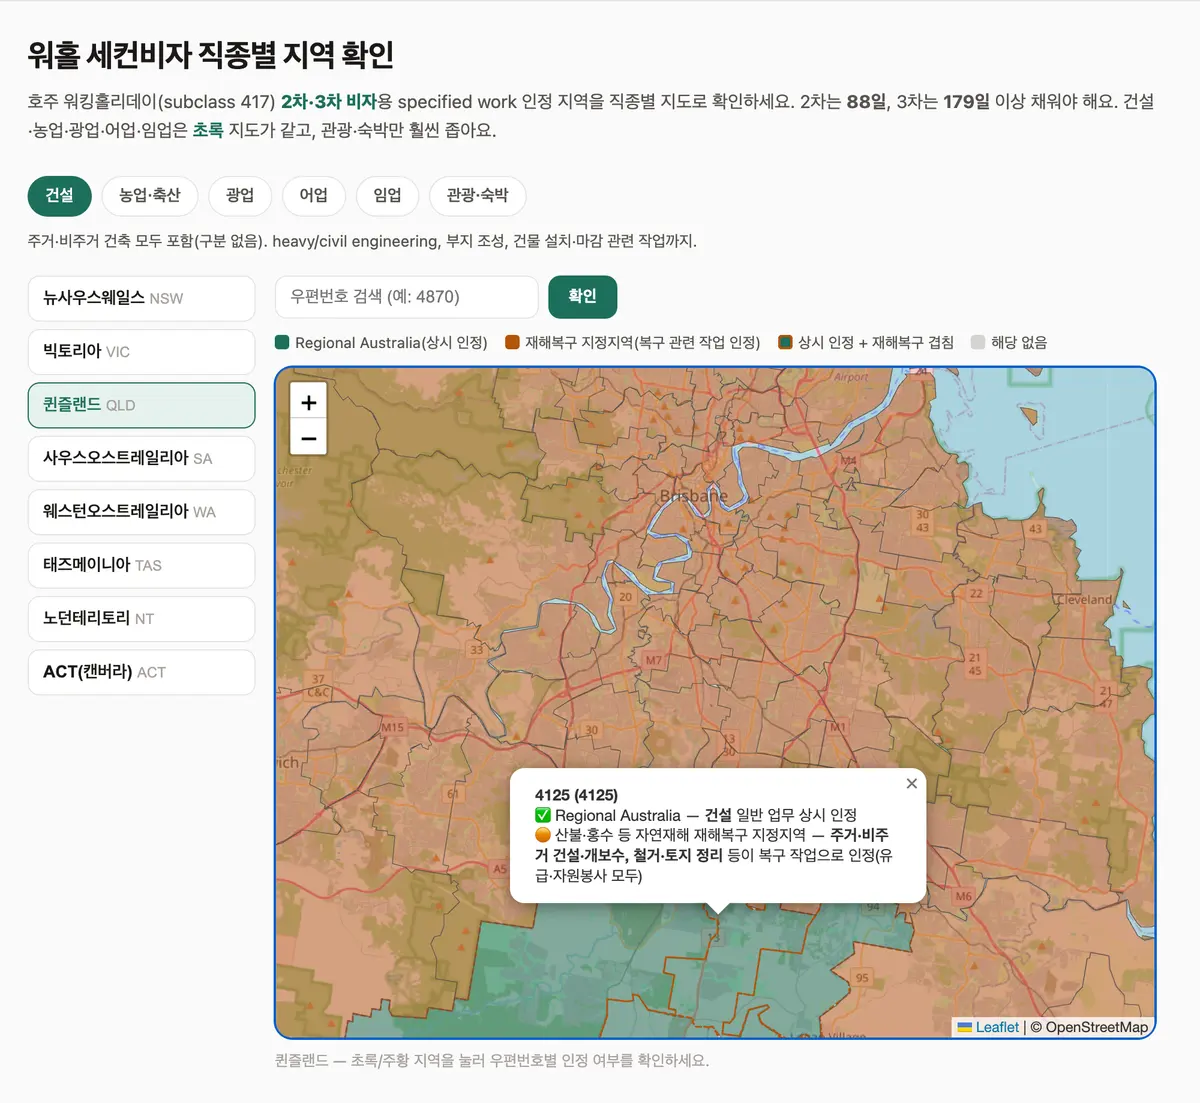Viewport: 1200px width, 1103px height.
Task: Click the orange circle icon in popup
Action: pyautogui.click(x=543, y=835)
